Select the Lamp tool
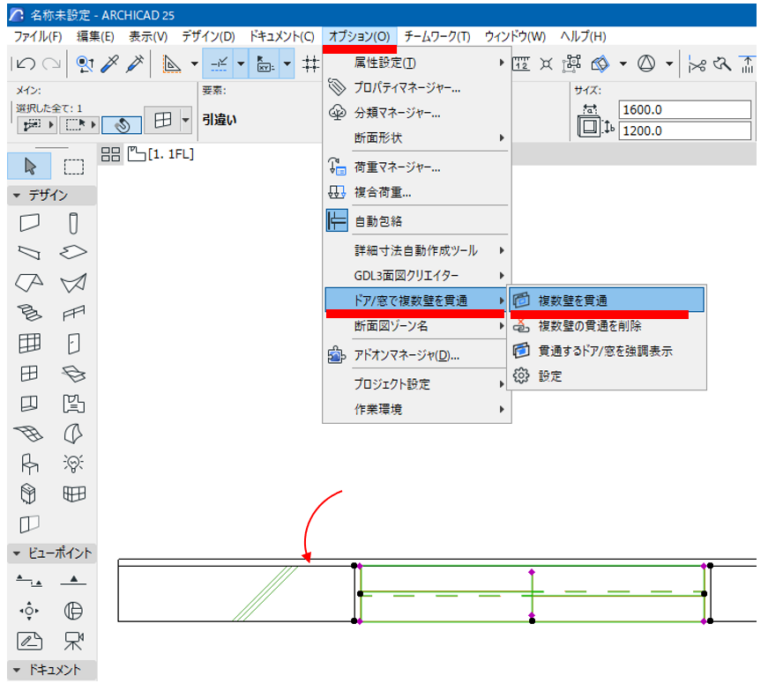Image resolution: width=768 pixels, height=683 pixels. coord(73,463)
